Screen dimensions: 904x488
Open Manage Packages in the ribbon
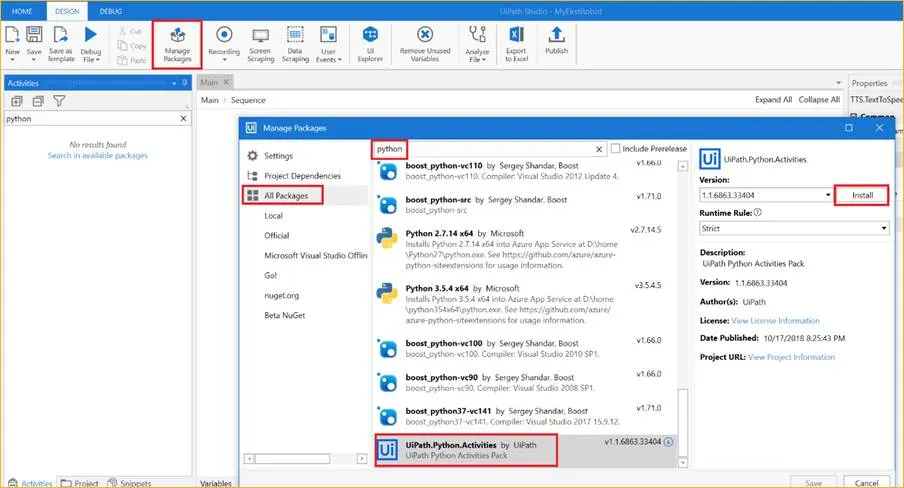pyautogui.click(x=177, y=45)
